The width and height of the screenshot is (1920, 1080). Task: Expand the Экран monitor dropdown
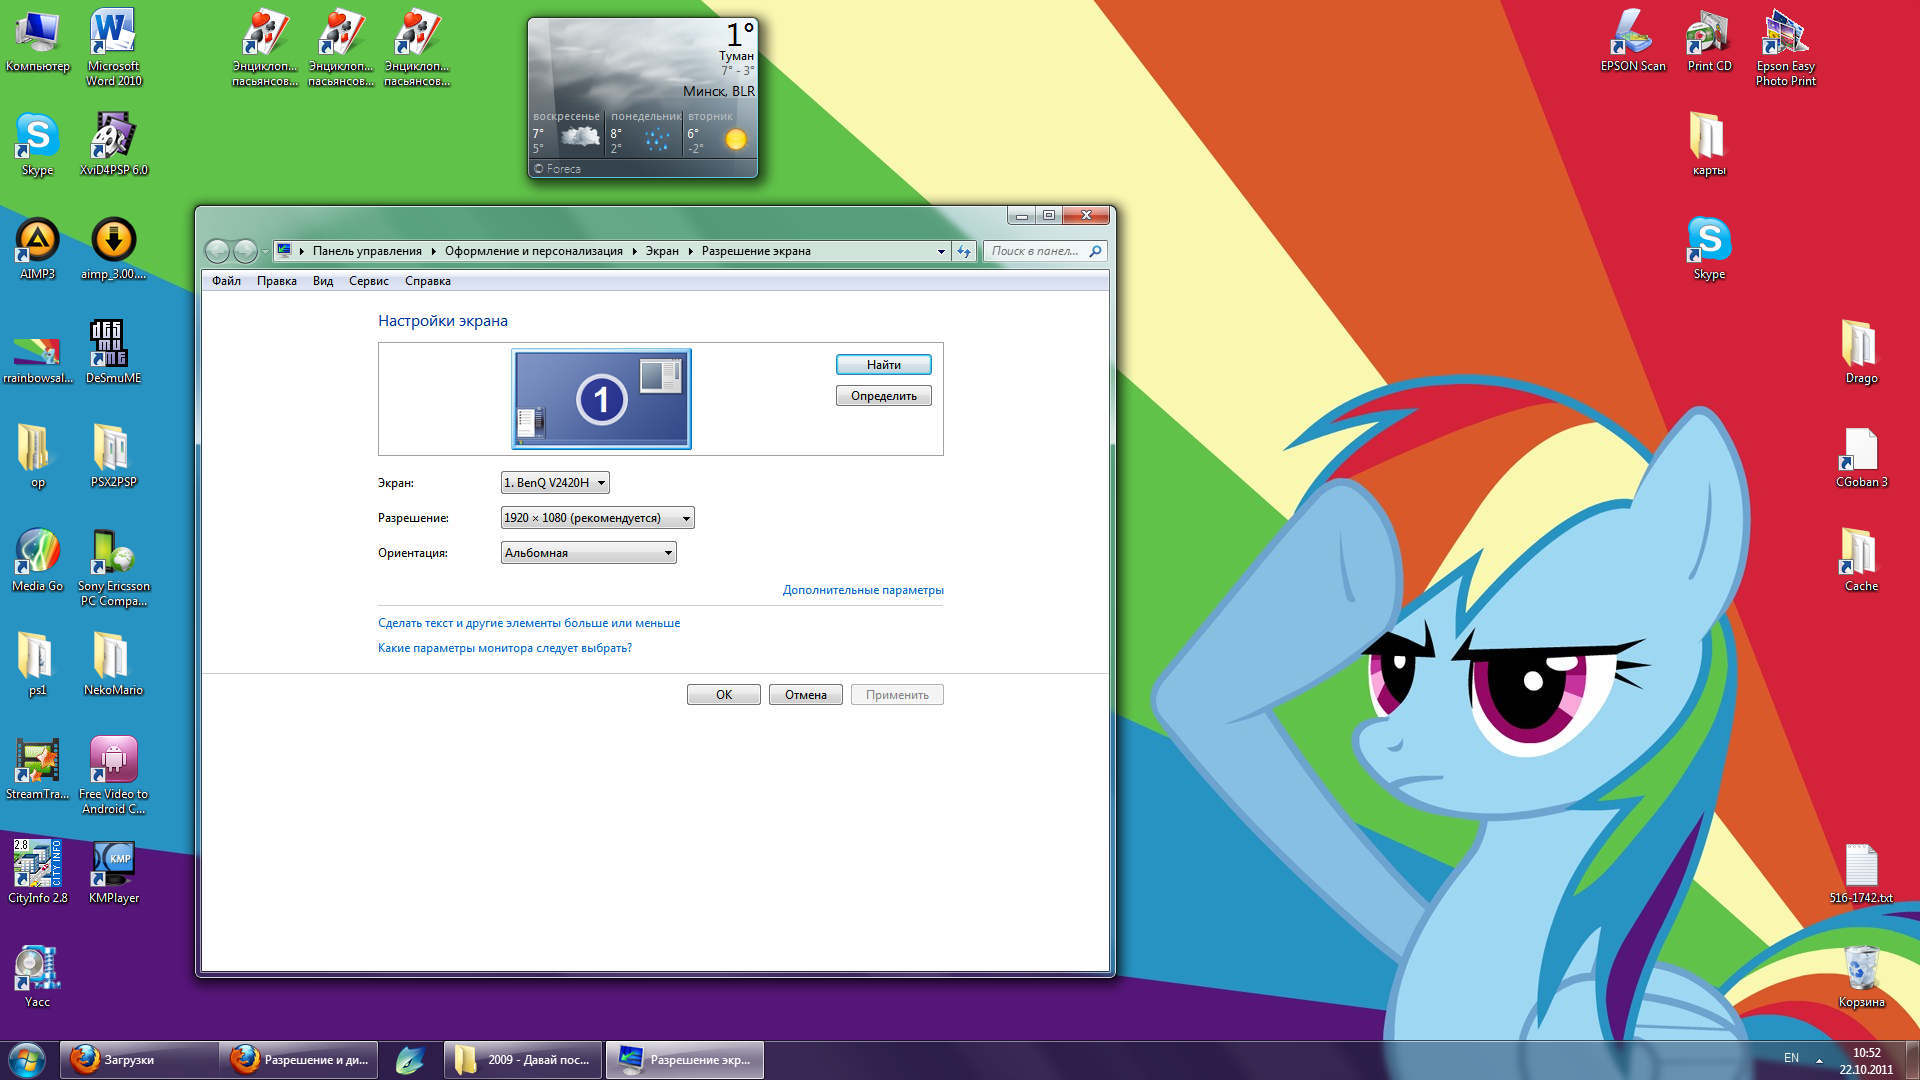(555, 483)
